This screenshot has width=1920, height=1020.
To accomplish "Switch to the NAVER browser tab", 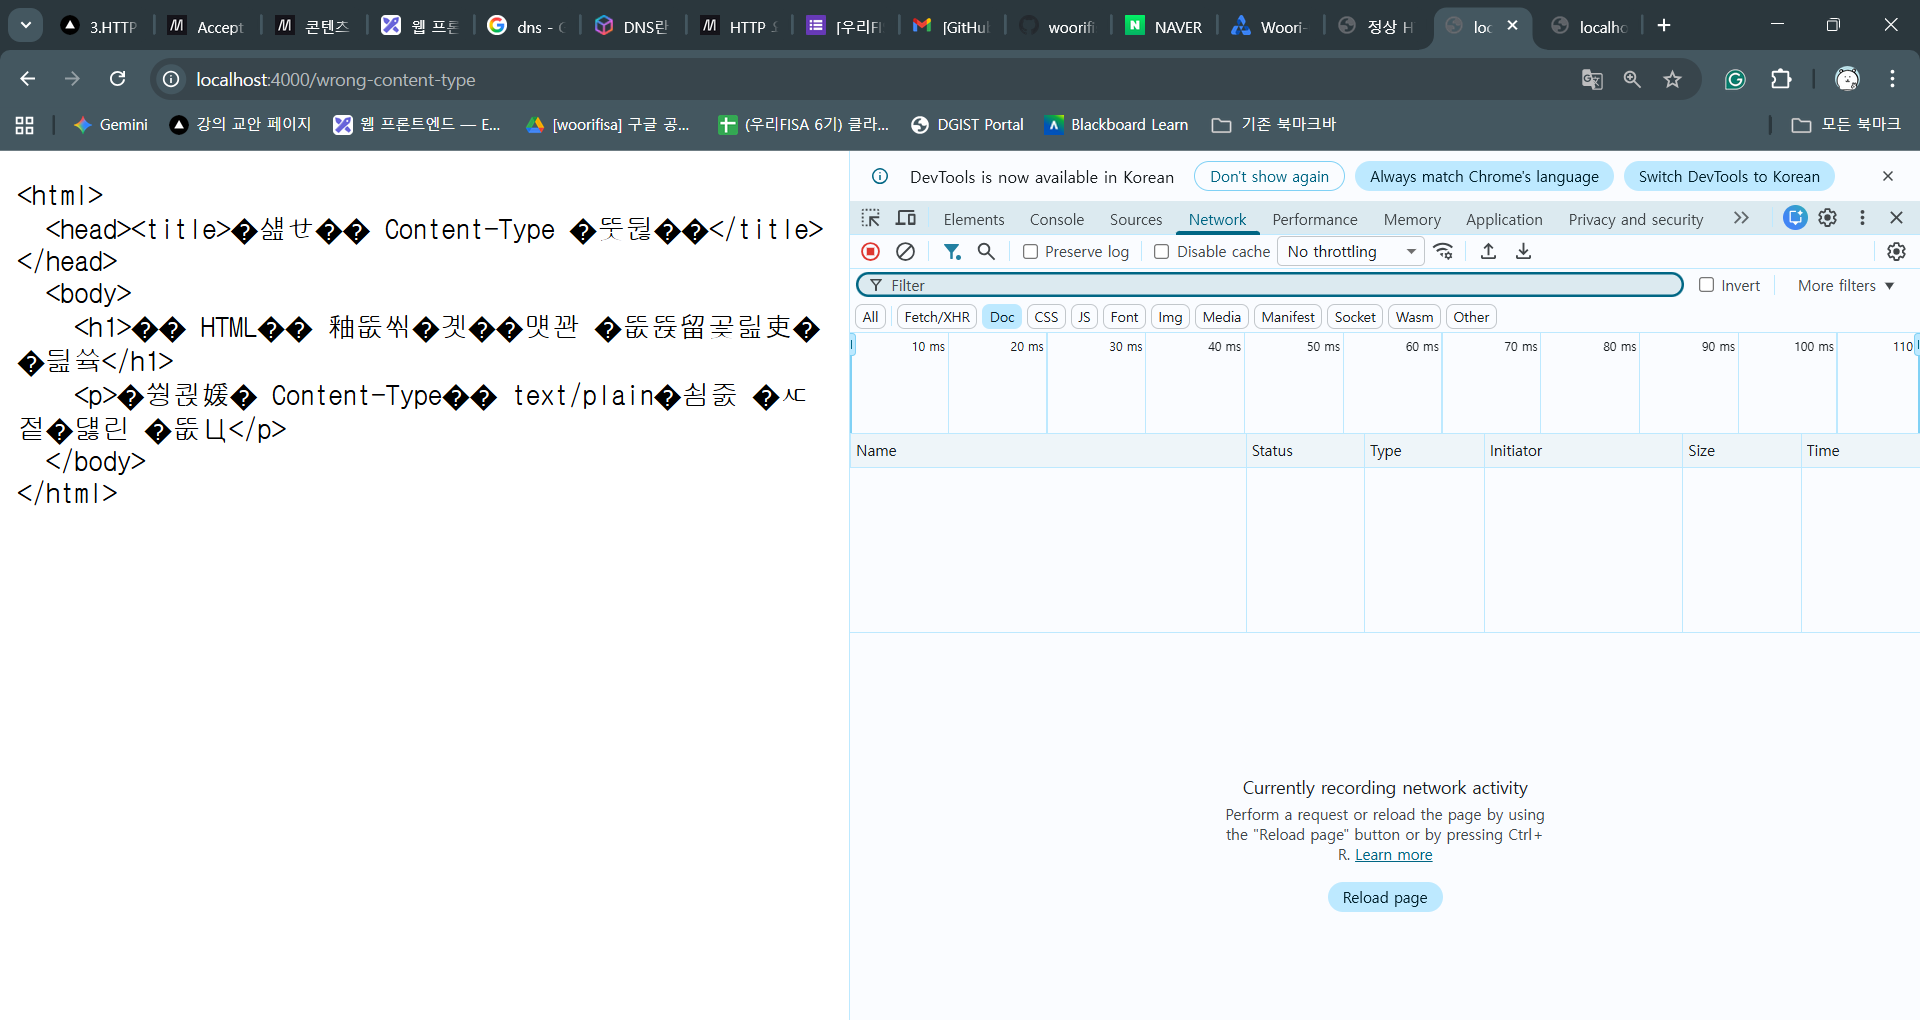I will coord(1164,27).
